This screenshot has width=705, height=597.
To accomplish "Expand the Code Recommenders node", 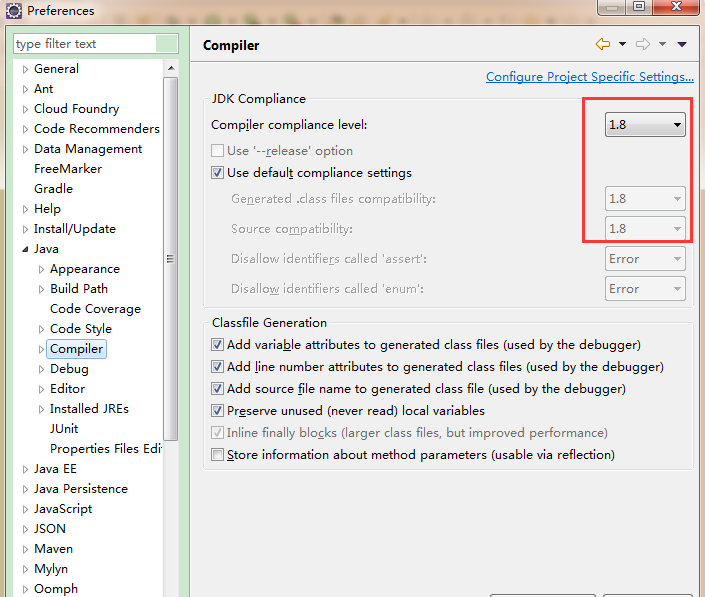I will click(25, 129).
